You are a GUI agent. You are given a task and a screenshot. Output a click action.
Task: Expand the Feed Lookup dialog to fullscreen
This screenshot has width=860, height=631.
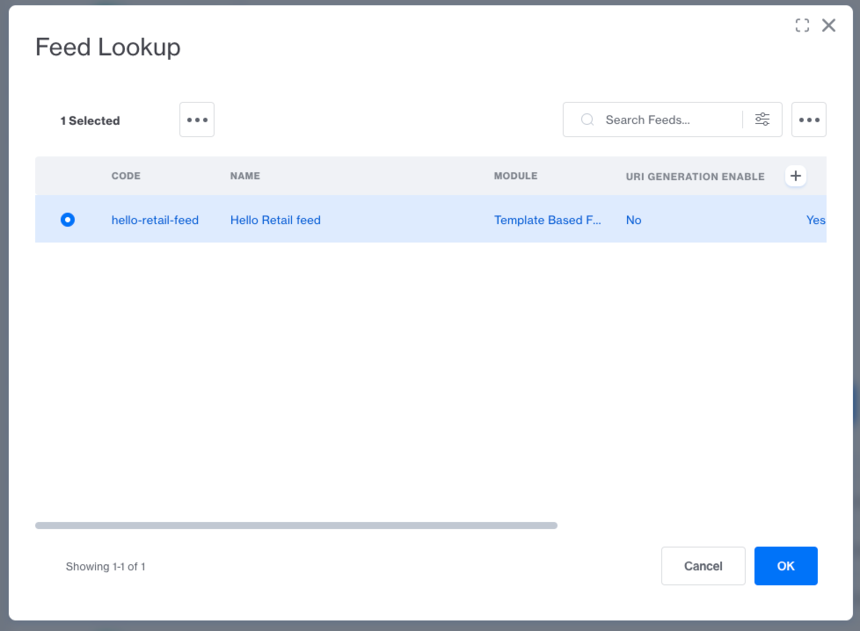[x=802, y=26]
